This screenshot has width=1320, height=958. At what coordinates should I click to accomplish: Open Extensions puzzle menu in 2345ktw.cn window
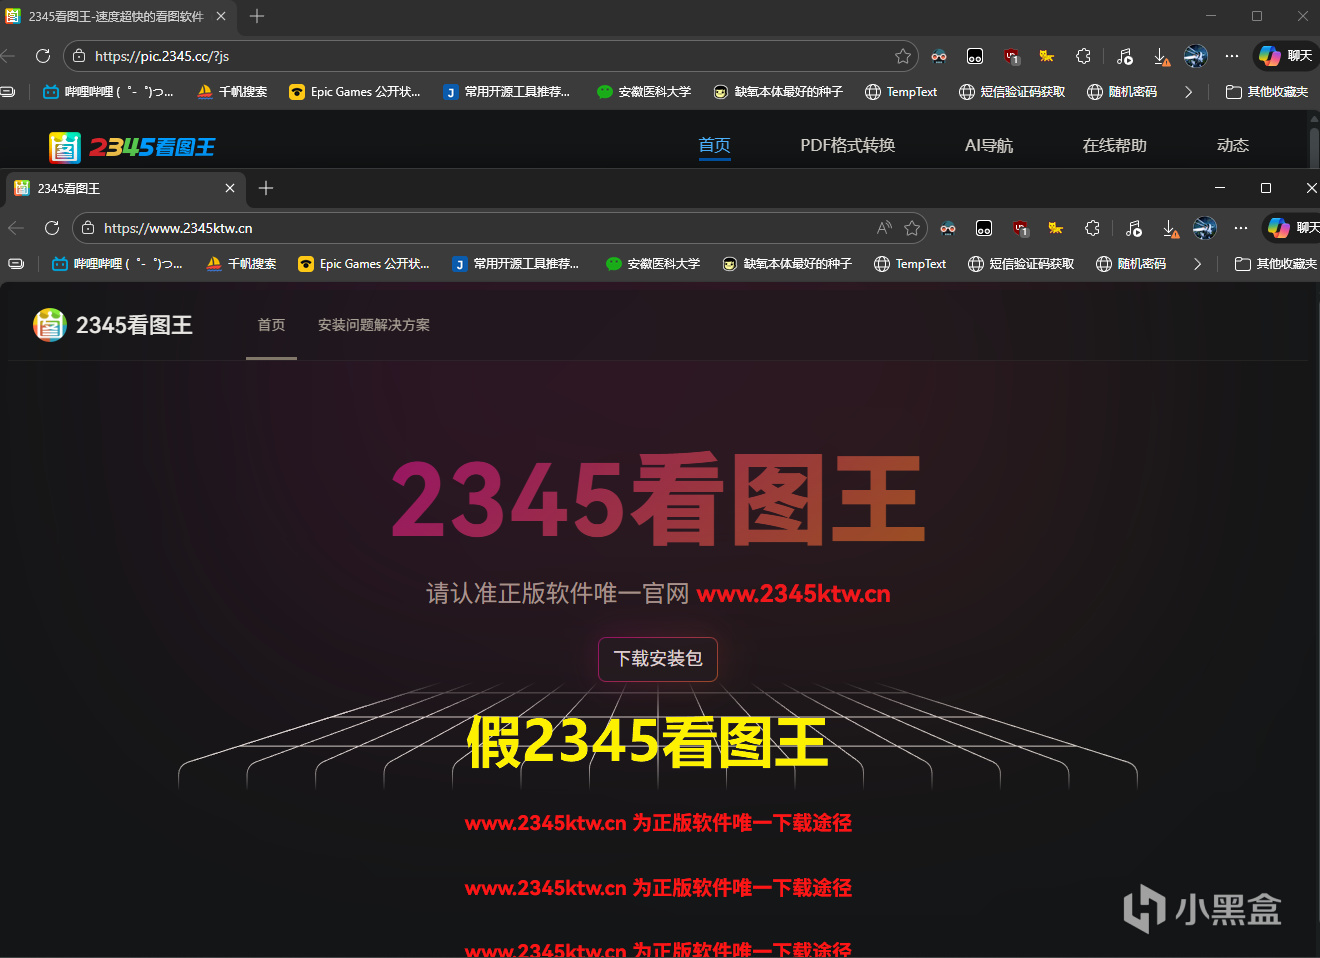(x=1092, y=228)
